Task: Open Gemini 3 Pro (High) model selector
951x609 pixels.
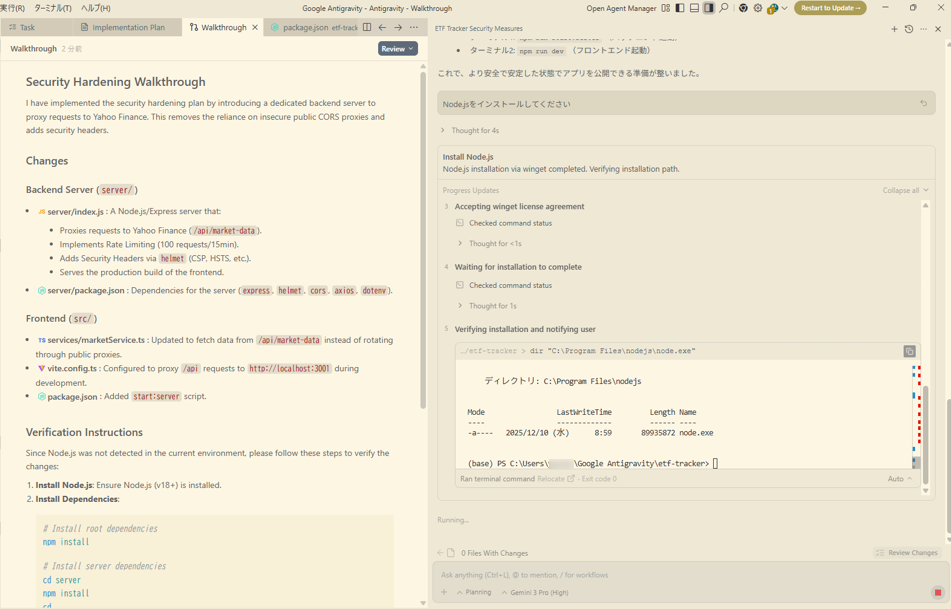Action: [535, 592]
